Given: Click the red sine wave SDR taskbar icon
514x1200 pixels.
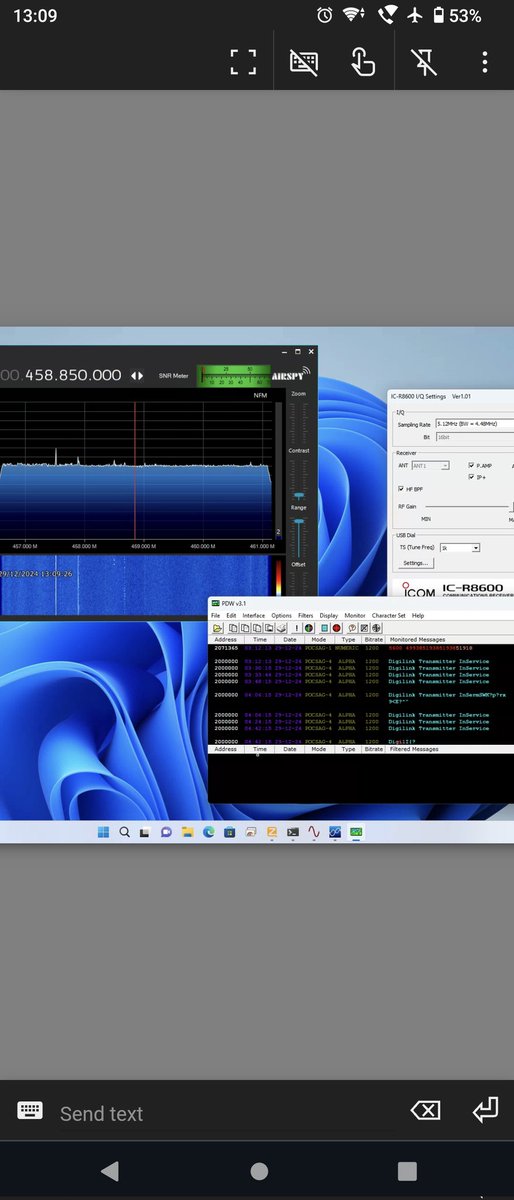Looking at the screenshot, I should [x=314, y=831].
